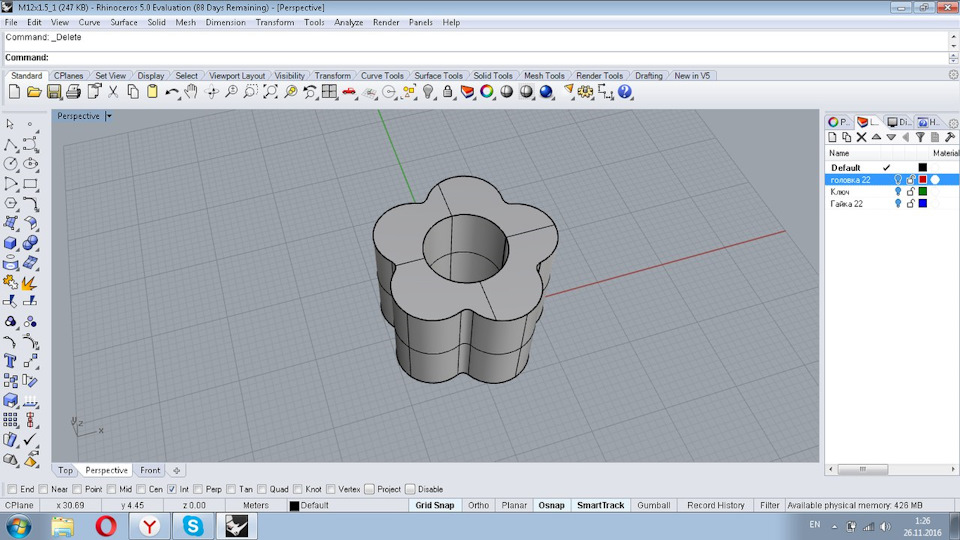Open layer tools hammer icon

click(950, 137)
